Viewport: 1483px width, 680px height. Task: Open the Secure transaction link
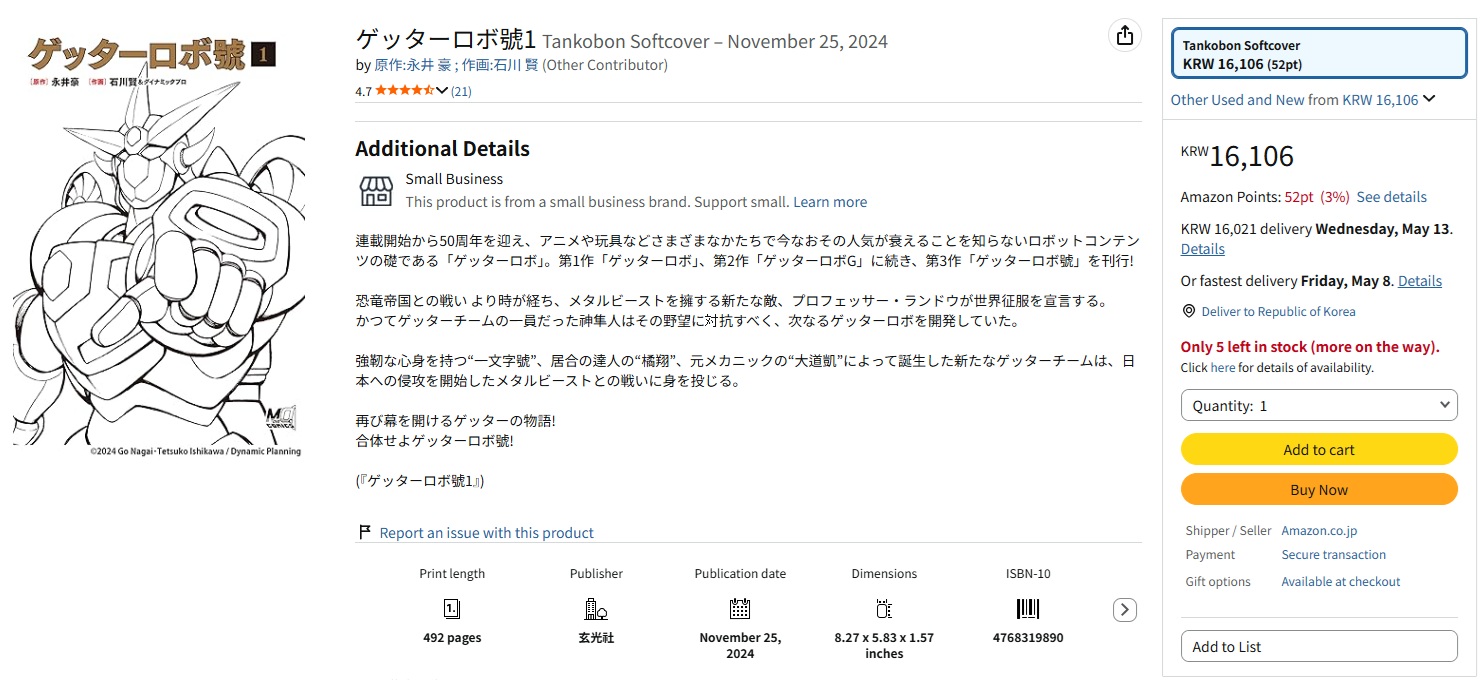[x=1334, y=554]
